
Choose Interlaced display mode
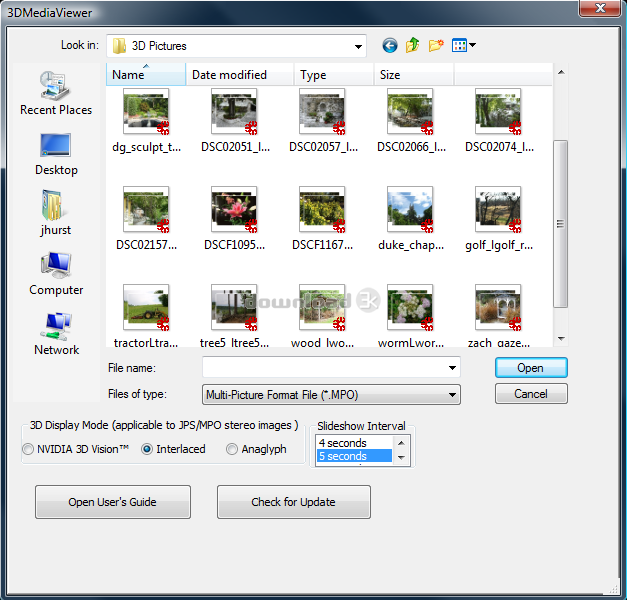147,450
